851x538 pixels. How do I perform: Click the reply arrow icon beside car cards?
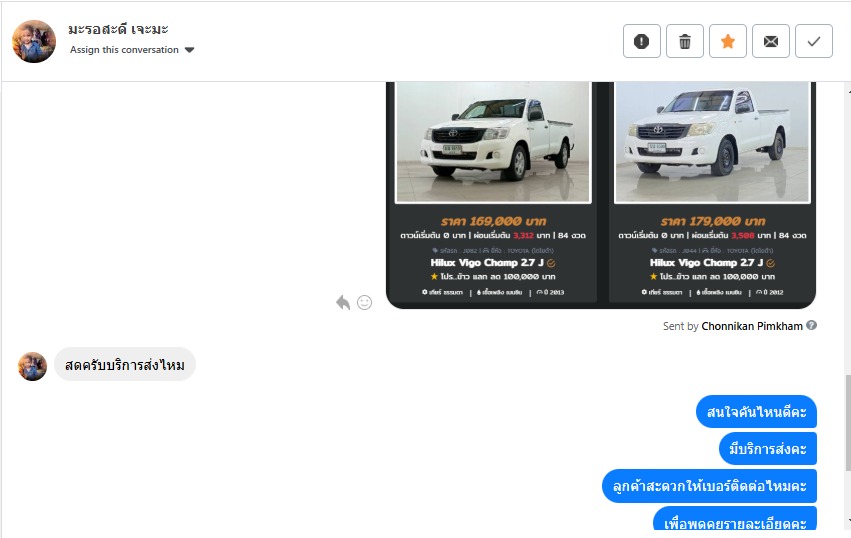(x=343, y=302)
